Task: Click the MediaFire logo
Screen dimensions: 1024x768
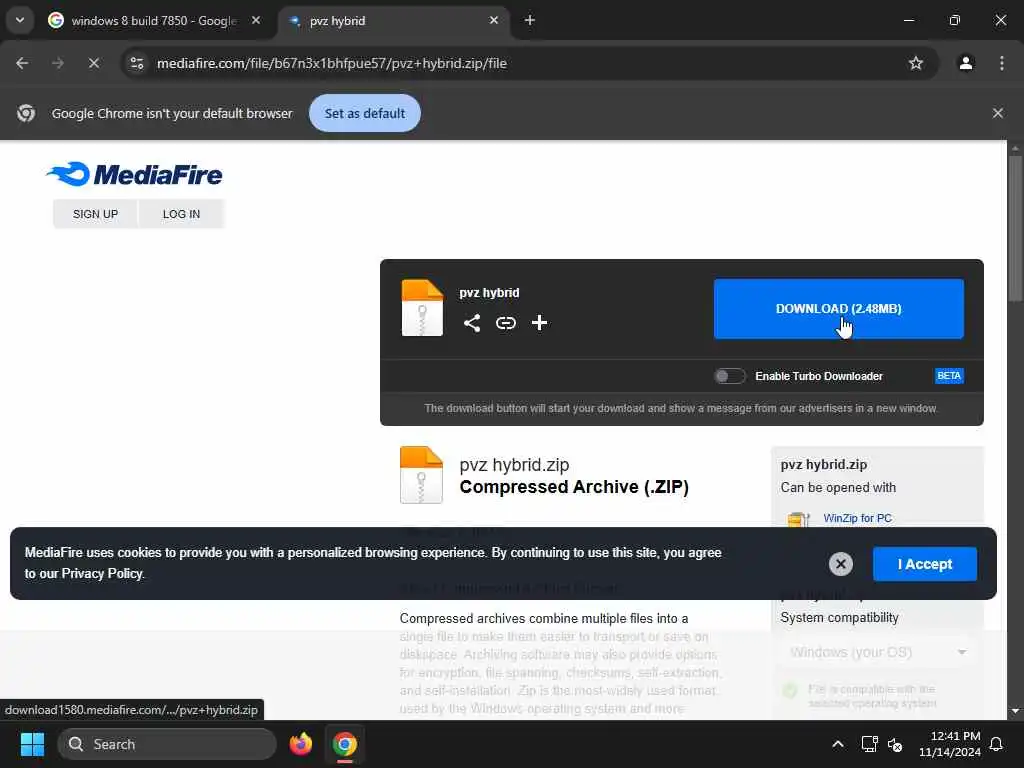Action: [x=134, y=174]
